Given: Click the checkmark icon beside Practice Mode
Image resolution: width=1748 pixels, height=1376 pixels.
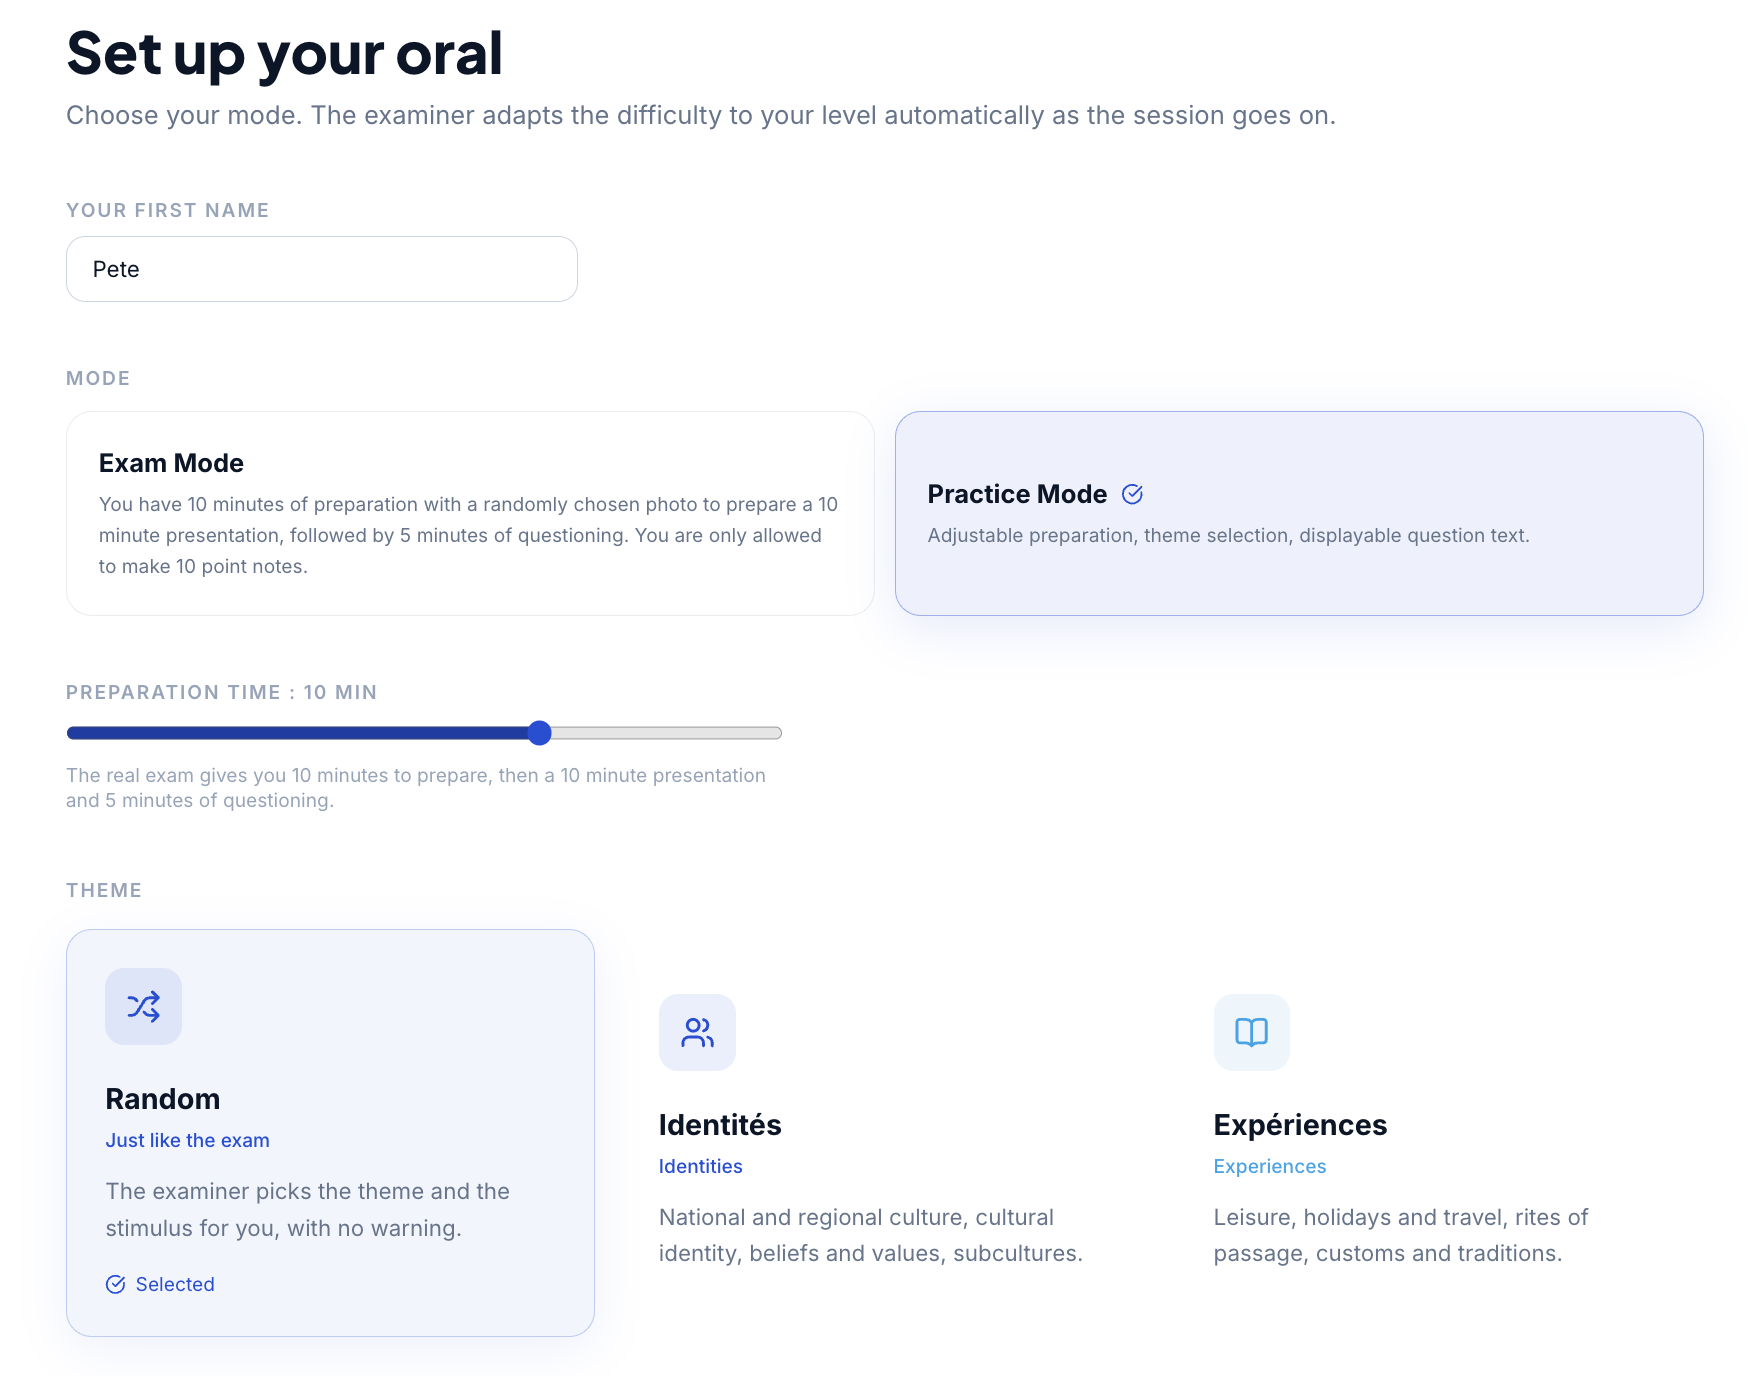Looking at the screenshot, I should (1132, 494).
